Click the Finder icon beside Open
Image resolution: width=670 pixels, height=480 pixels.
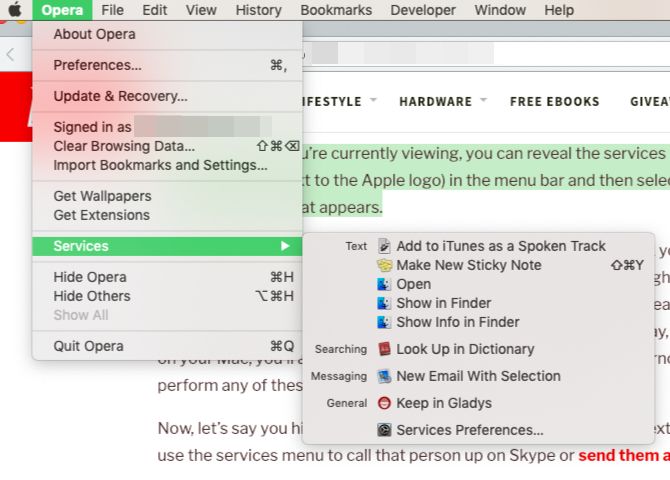point(384,284)
